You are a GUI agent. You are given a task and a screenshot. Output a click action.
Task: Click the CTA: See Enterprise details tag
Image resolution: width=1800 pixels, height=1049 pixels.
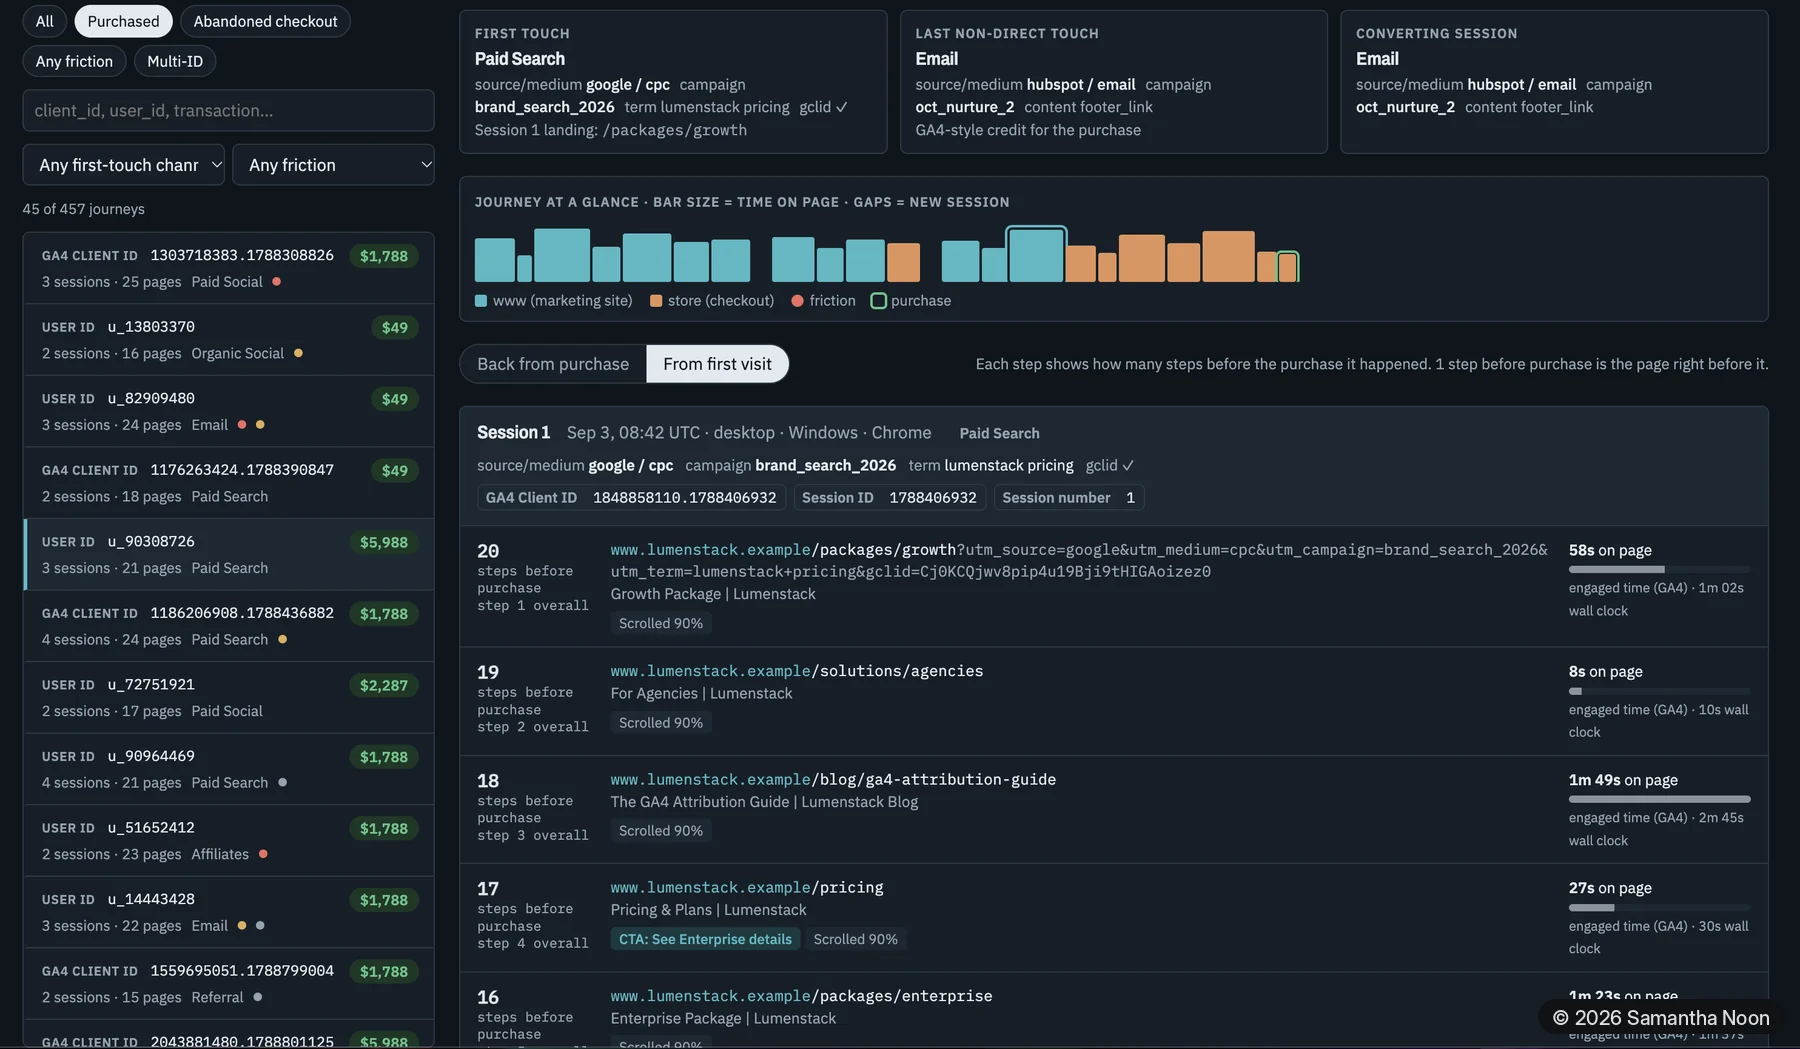click(705, 939)
